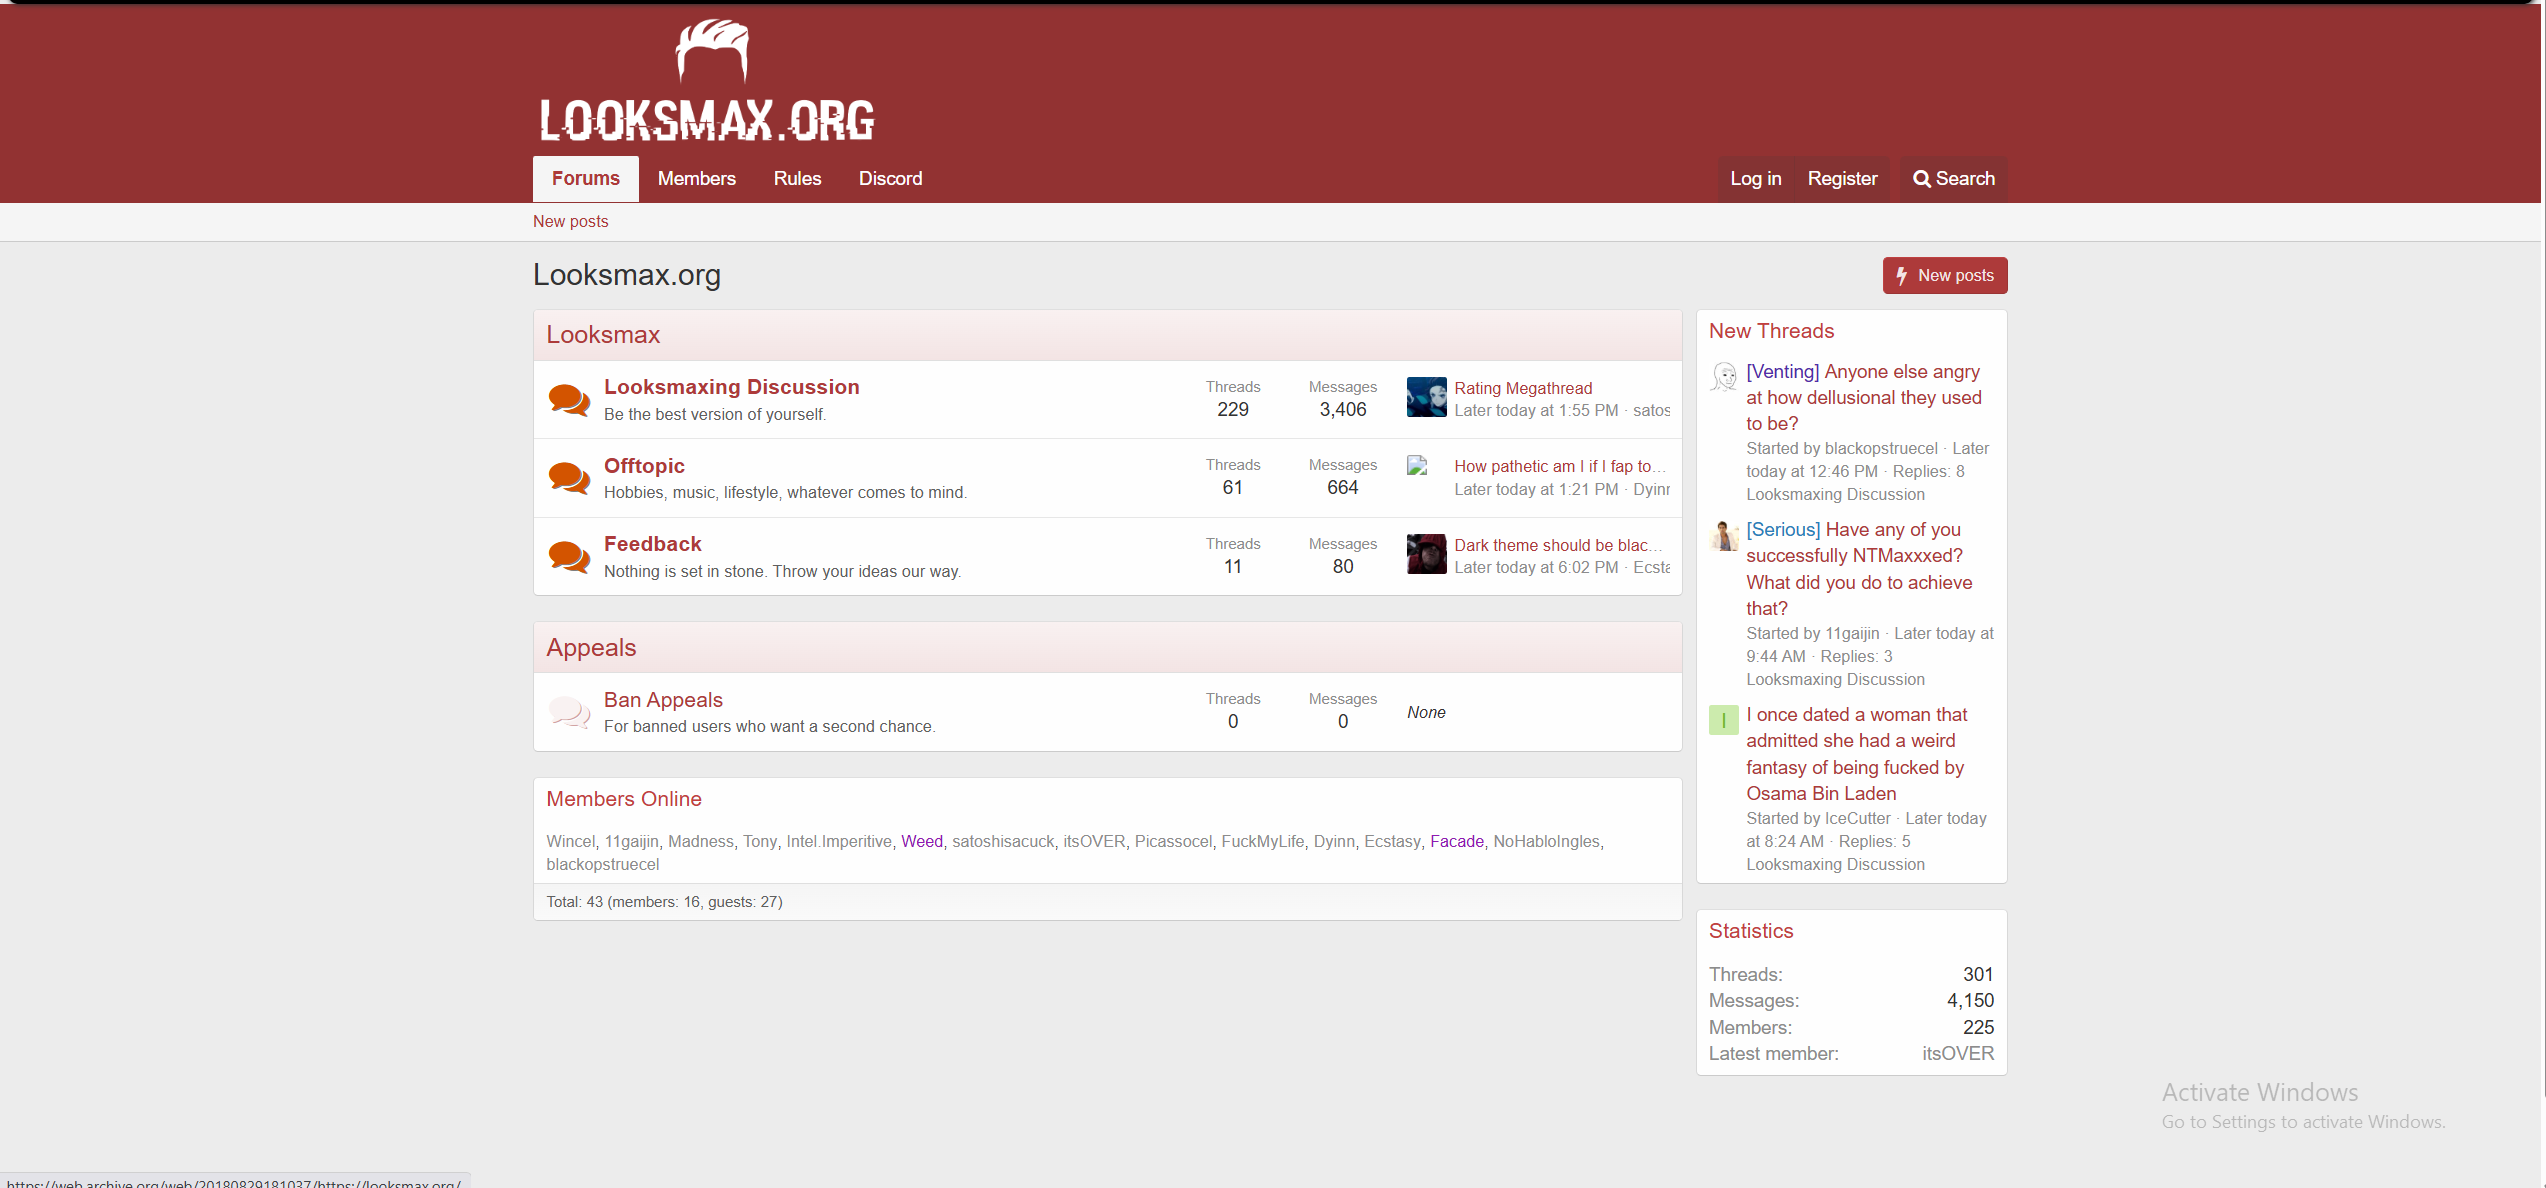Click the Log in link
The height and width of the screenshot is (1188, 2546).
pyautogui.click(x=1755, y=179)
